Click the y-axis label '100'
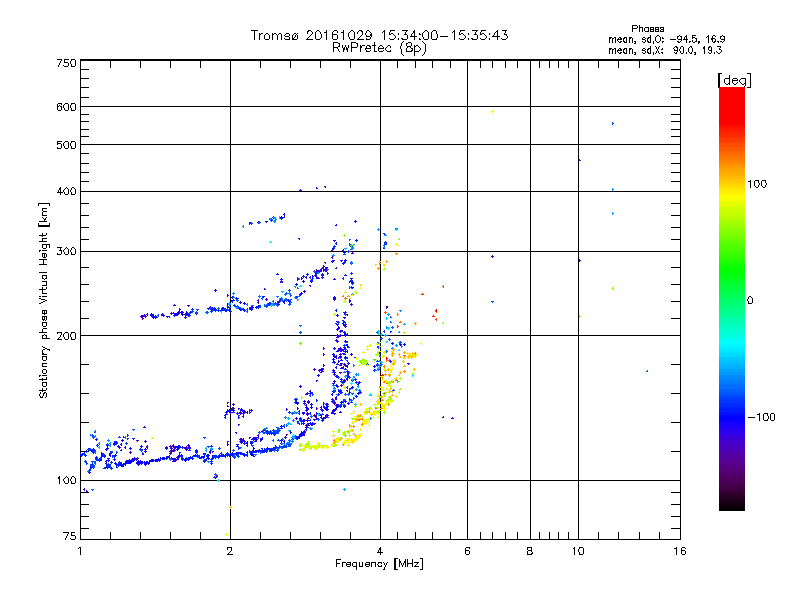 [x=66, y=480]
